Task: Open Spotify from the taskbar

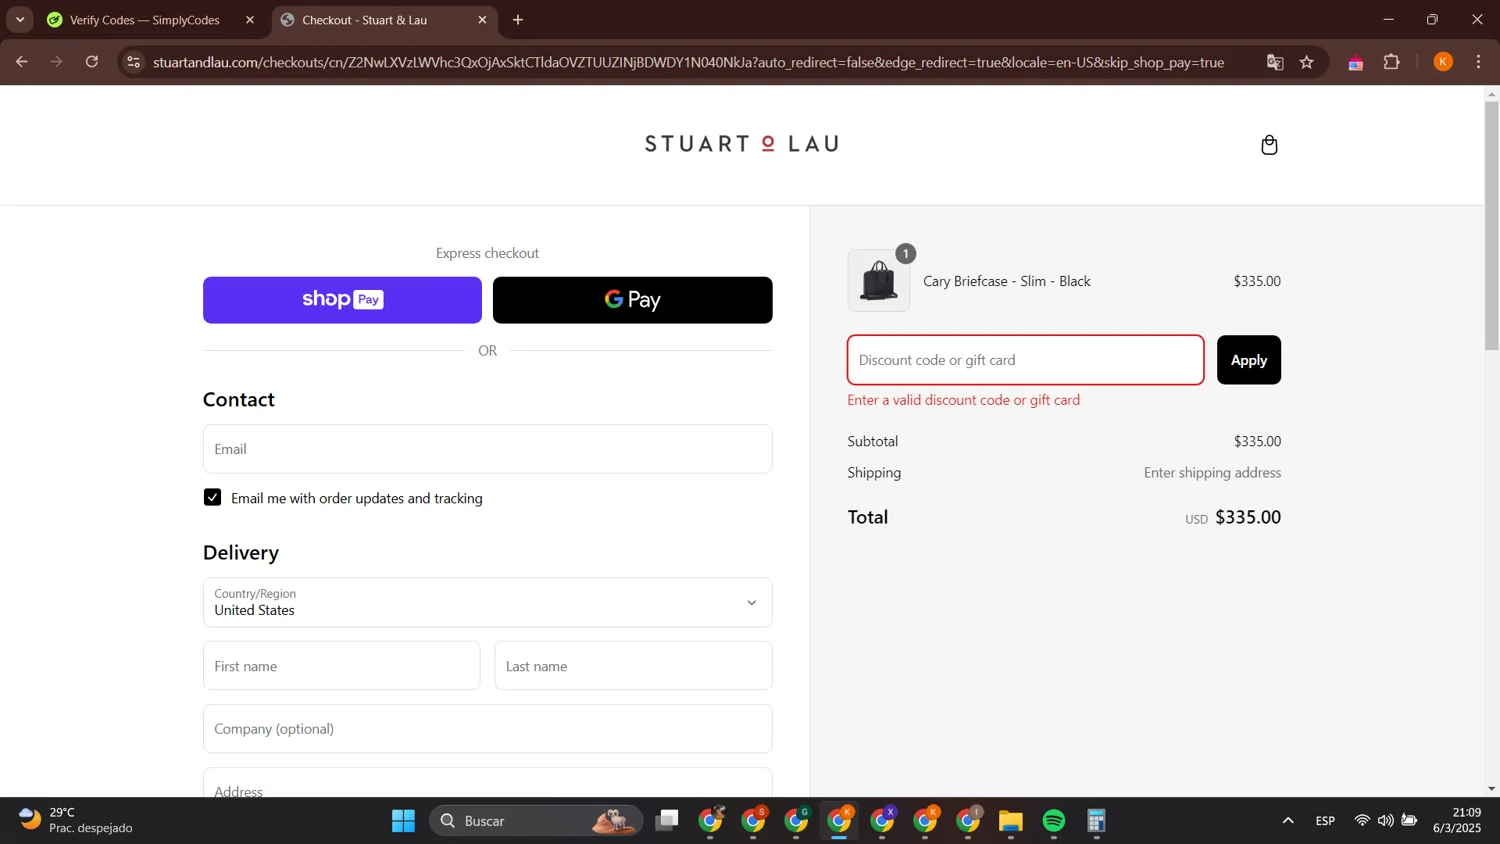Action: [x=1054, y=821]
